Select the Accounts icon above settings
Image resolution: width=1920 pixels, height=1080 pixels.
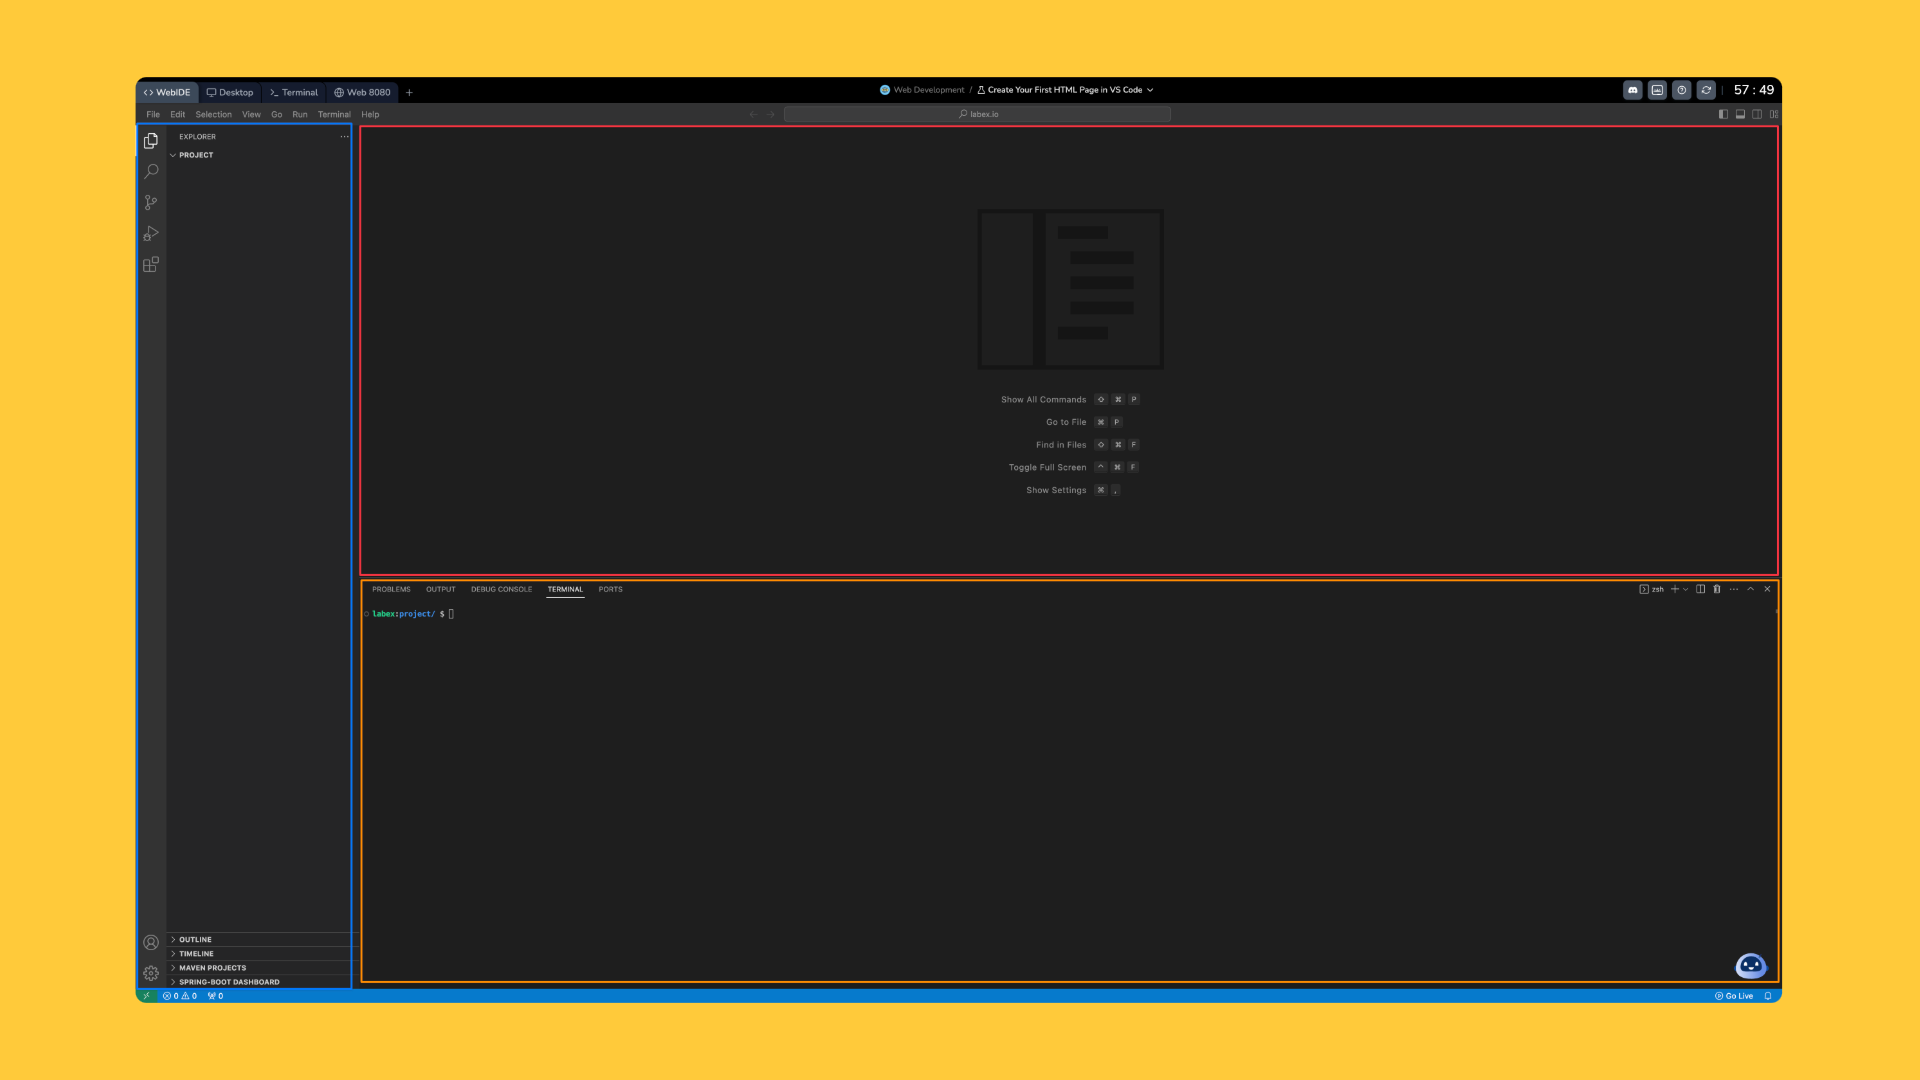[x=151, y=941]
